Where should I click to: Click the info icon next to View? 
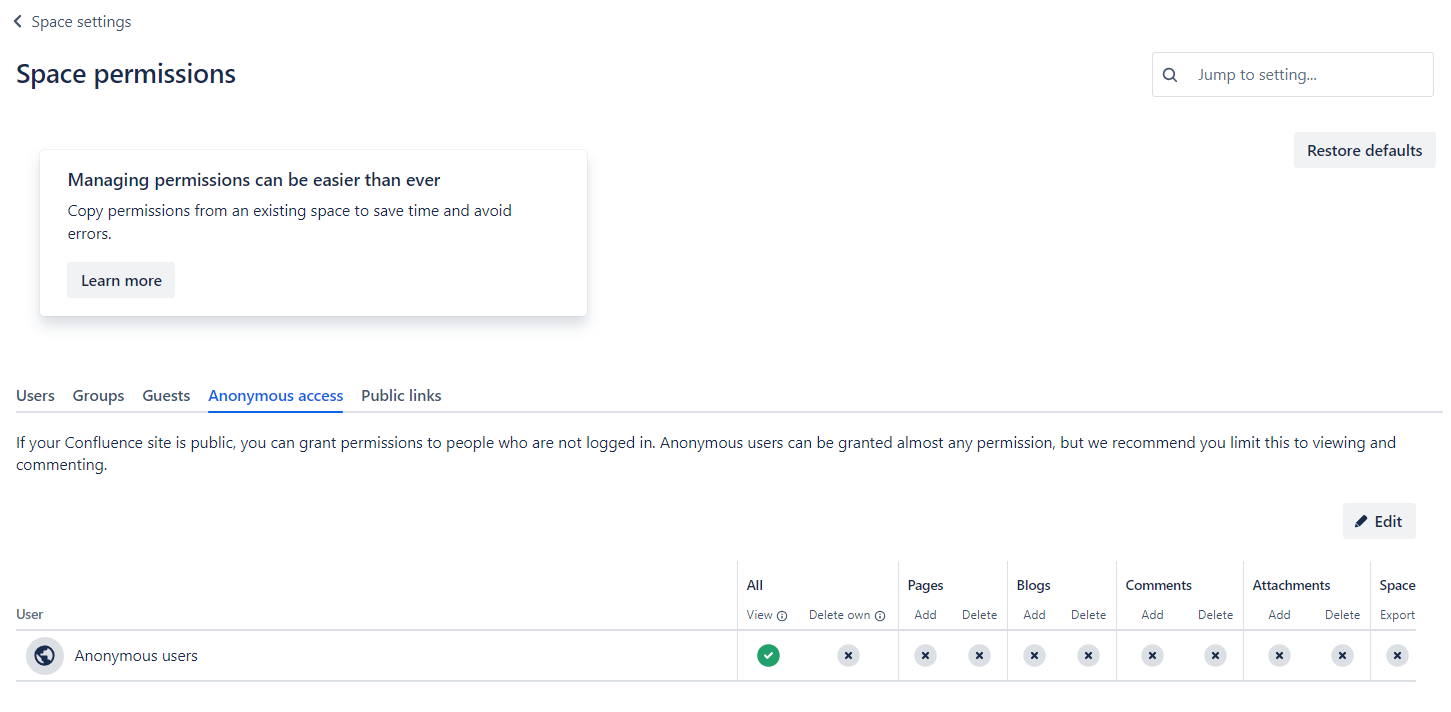click(x=782, y=616)
